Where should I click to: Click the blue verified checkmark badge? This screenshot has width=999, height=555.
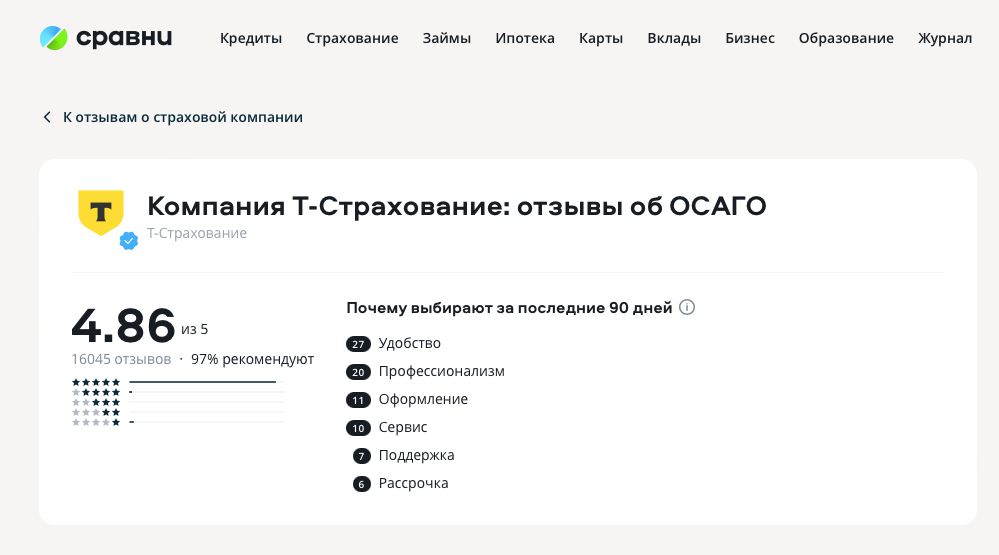tap(129, 241)
